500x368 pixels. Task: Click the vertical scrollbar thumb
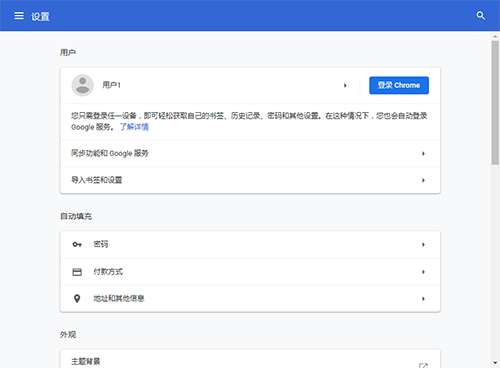point(495,102)
